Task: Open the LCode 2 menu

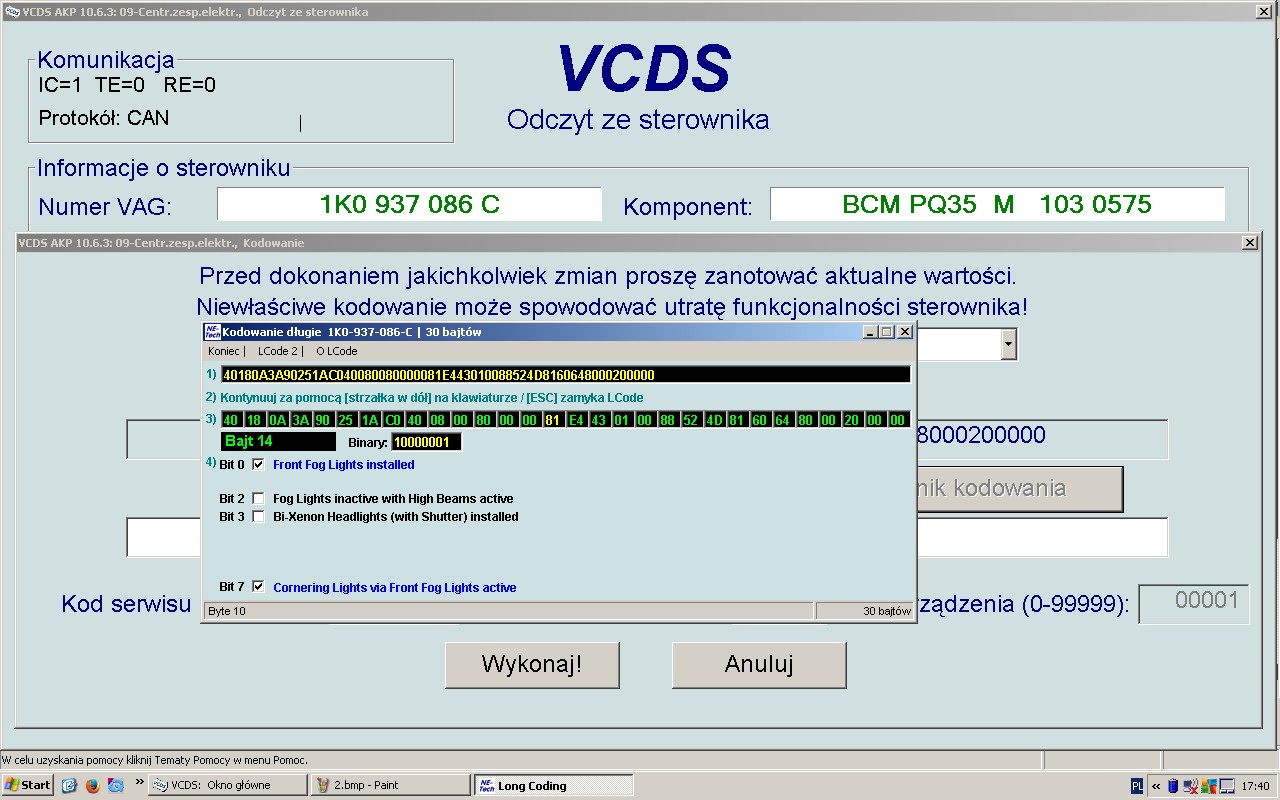Action: tap(279, 351)
